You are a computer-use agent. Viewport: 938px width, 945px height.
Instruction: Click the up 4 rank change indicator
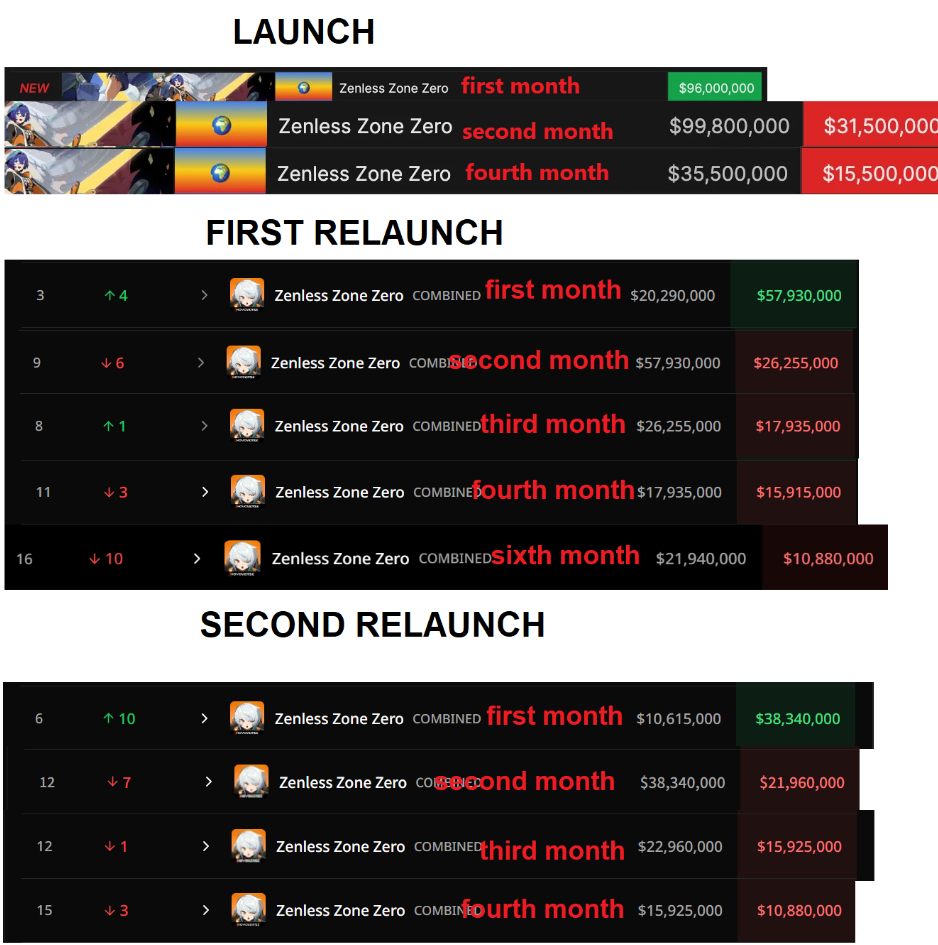click(116, 295)
